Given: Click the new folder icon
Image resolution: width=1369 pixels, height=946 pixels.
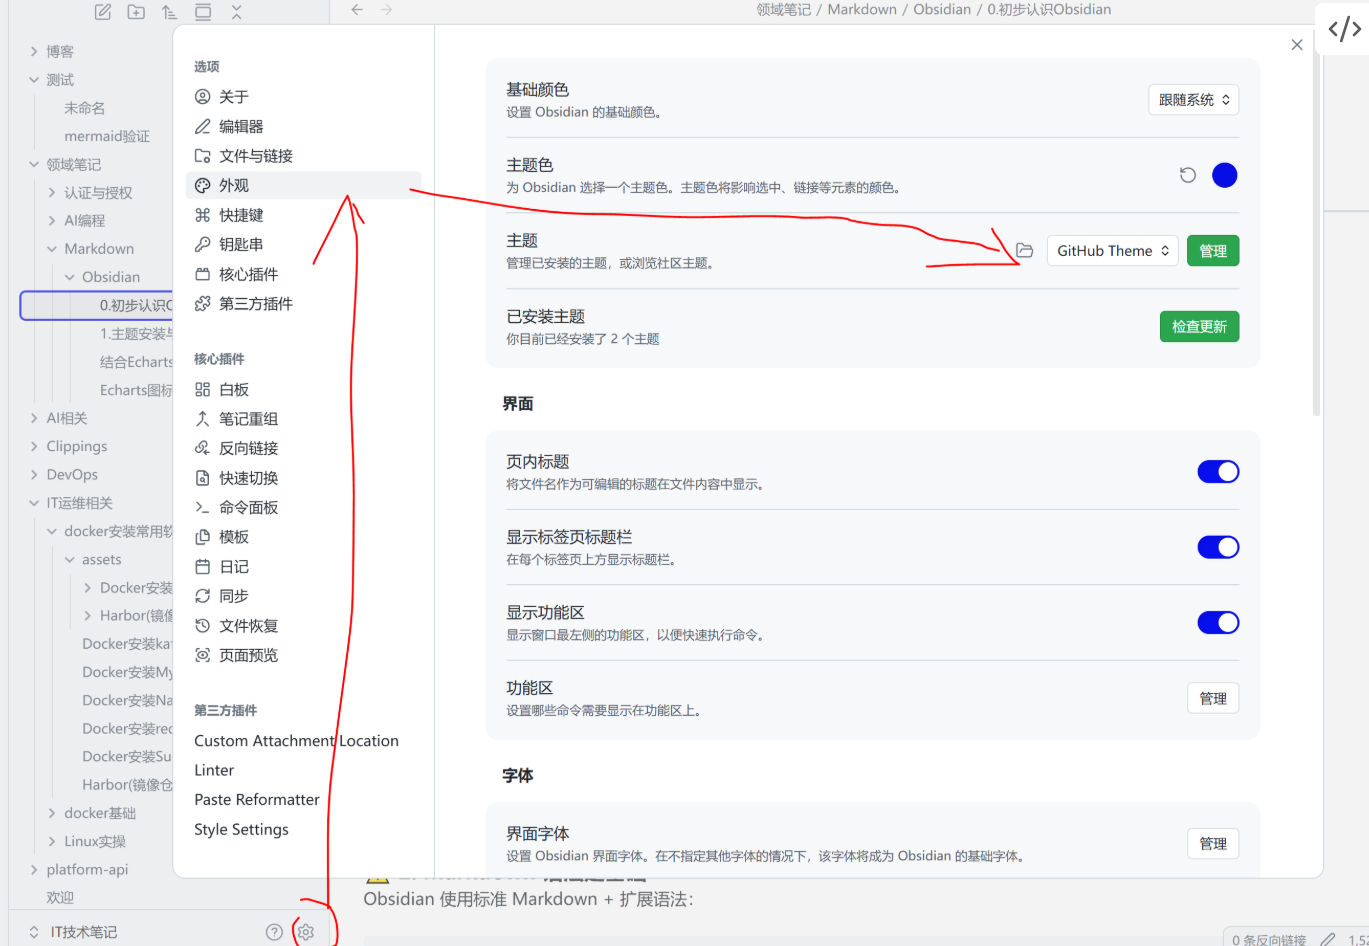Looking at the screenshot, I should click(136, 12).
